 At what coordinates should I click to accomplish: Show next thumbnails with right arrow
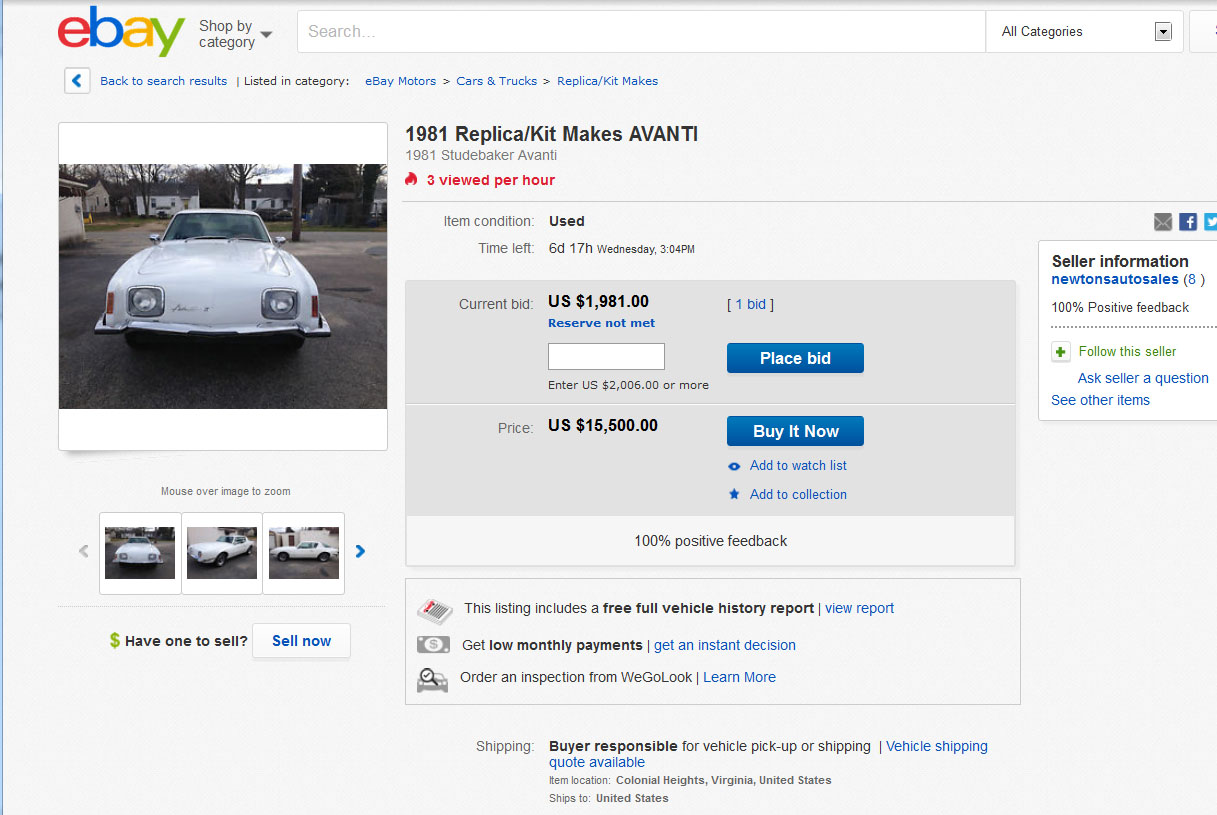pos(360,551)
